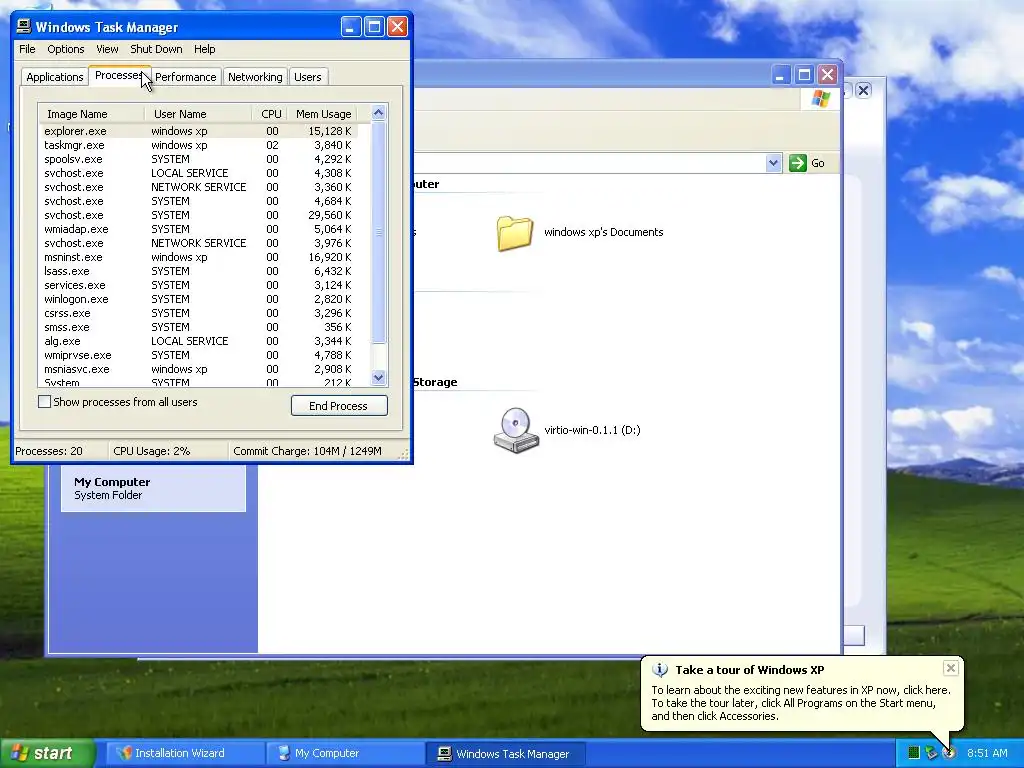
Task: Select the csrss.exe process row
Action: pyautogui.click(x=198, y=313)
